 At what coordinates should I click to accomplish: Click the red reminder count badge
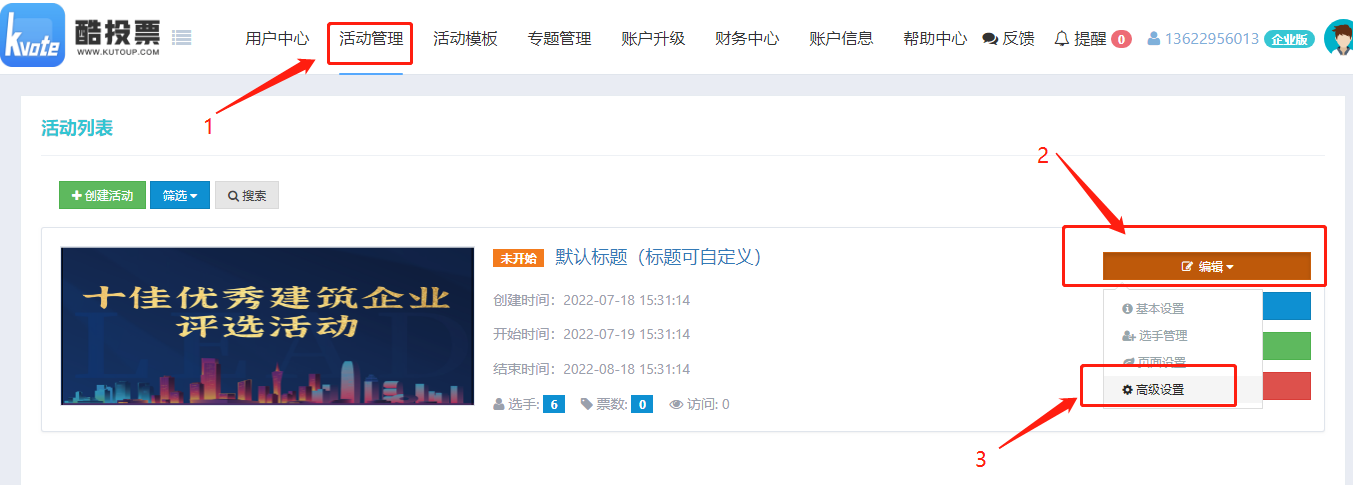pos(1121,39)
